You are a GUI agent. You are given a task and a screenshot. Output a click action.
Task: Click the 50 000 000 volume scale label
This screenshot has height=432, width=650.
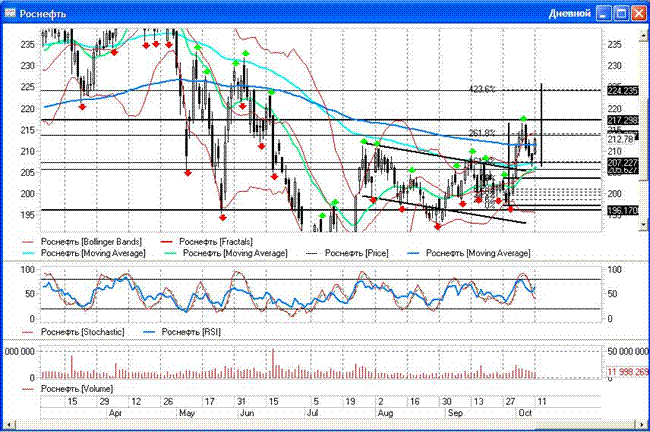pos(628,352)
